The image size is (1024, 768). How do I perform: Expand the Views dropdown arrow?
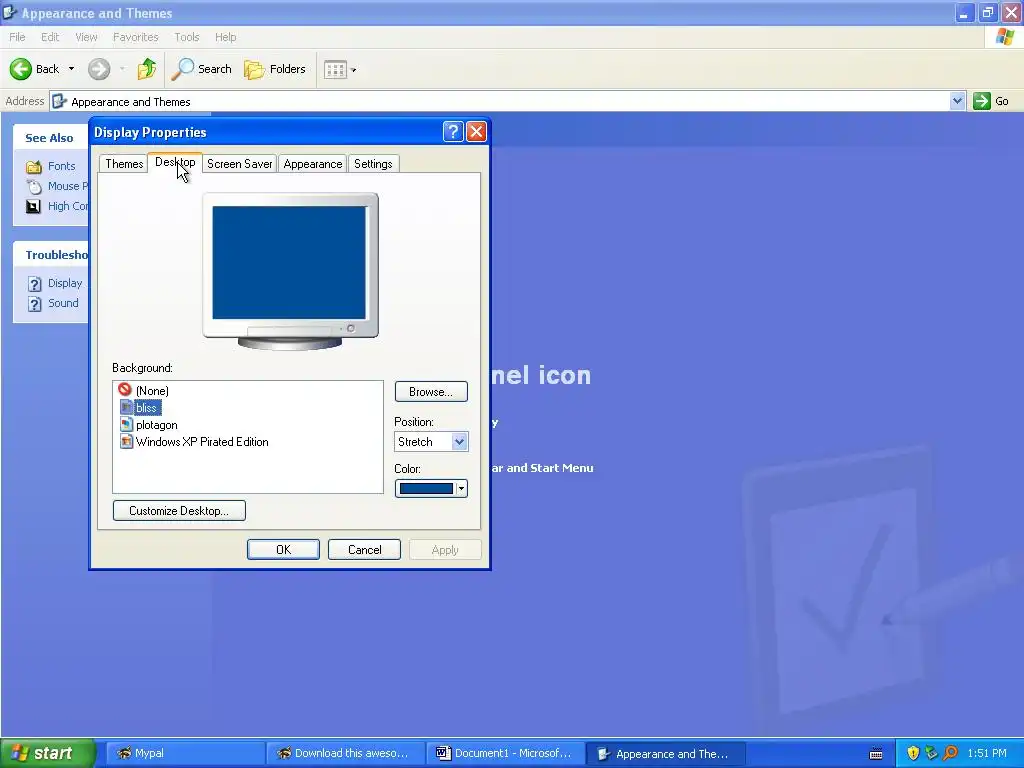coord(353,70)
